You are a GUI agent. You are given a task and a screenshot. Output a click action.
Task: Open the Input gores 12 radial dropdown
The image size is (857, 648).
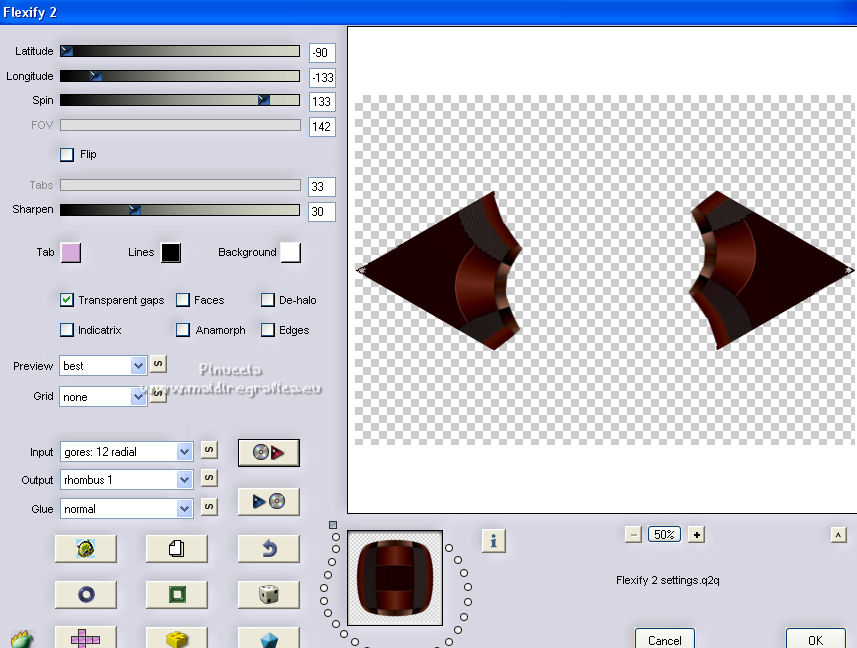pos(126,452)
